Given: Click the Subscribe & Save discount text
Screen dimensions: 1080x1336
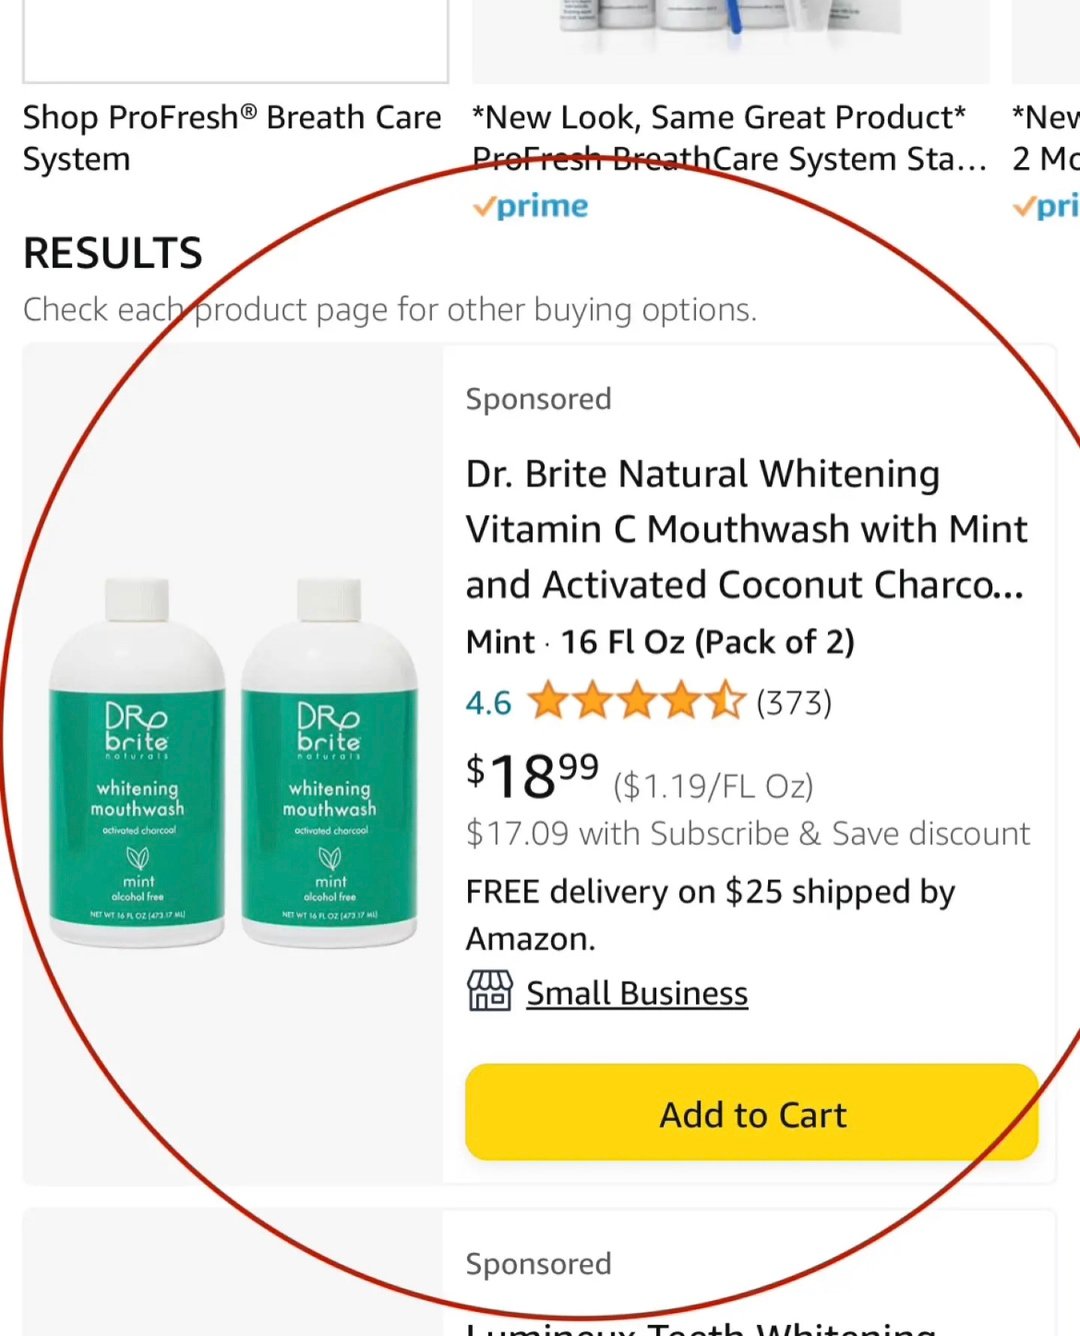Looking at the screenshot, I should click(x=748, y=834).
